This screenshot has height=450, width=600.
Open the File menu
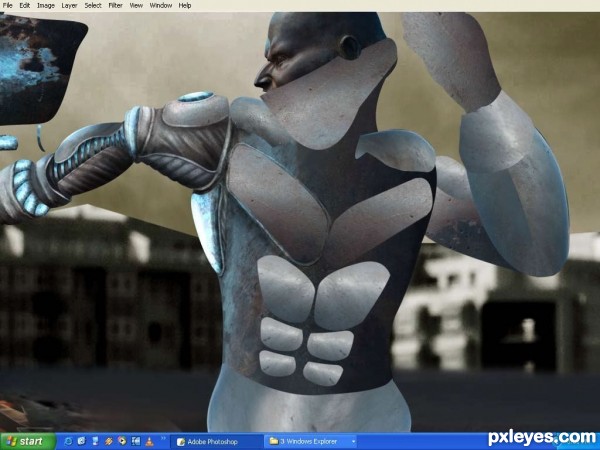(7, 5)
